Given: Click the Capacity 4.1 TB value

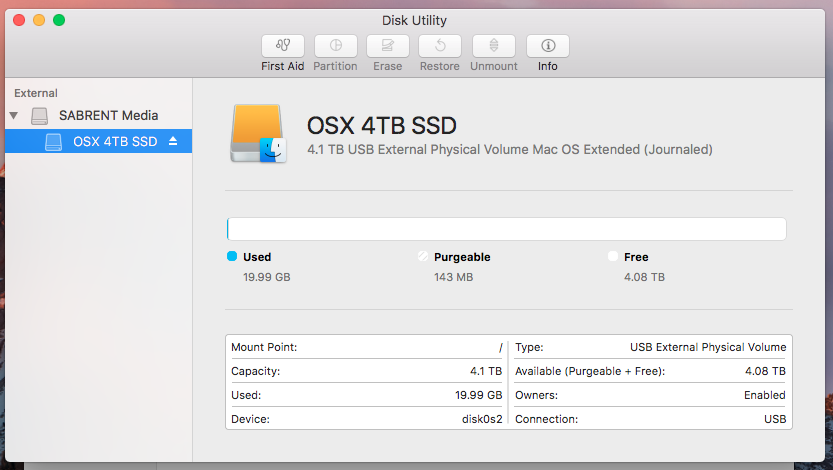Looking at the screenshot, I should coord(486,371).
